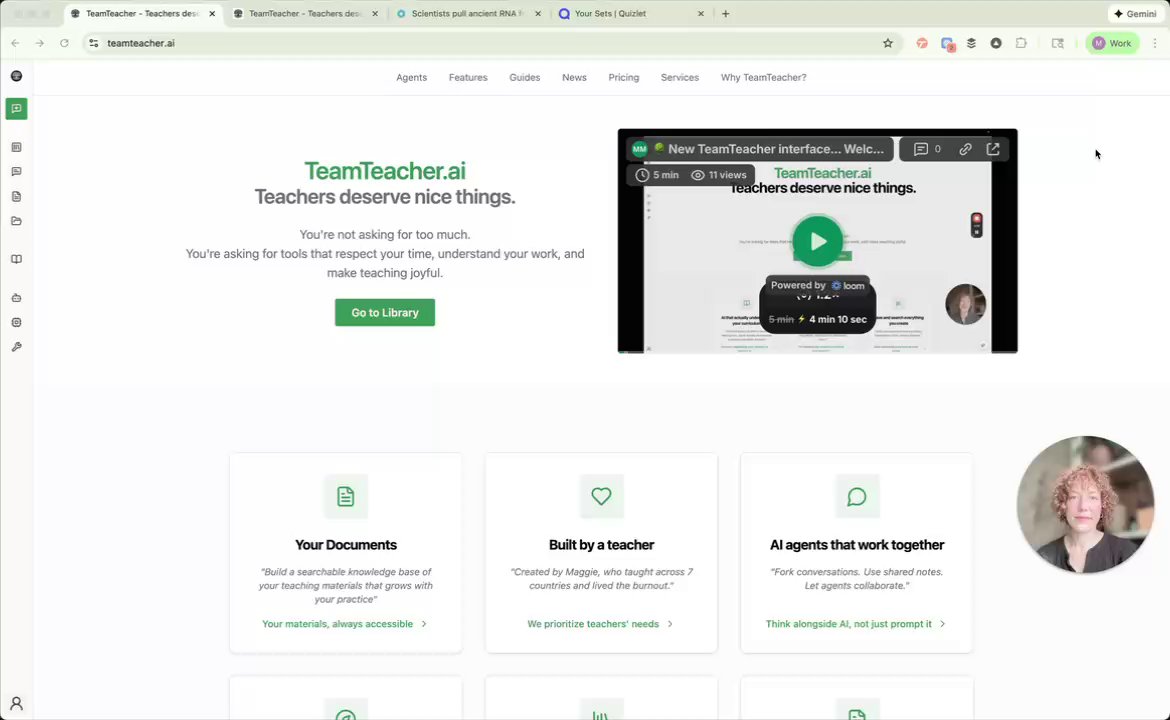Click the blue extension icon with red badge

(948, 44)
